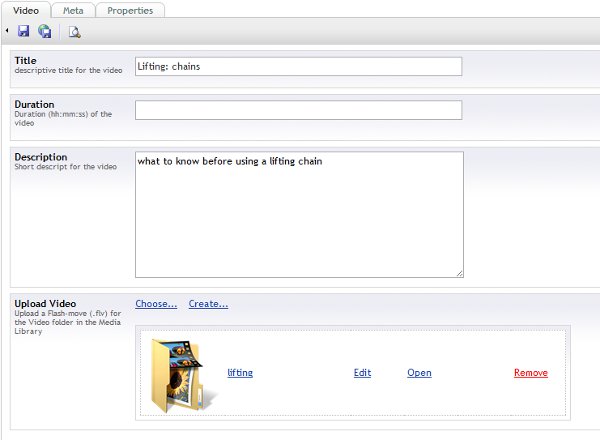Click the small toolbar collapse arrow
Screen dimensions: 600x440
[7, 30]
